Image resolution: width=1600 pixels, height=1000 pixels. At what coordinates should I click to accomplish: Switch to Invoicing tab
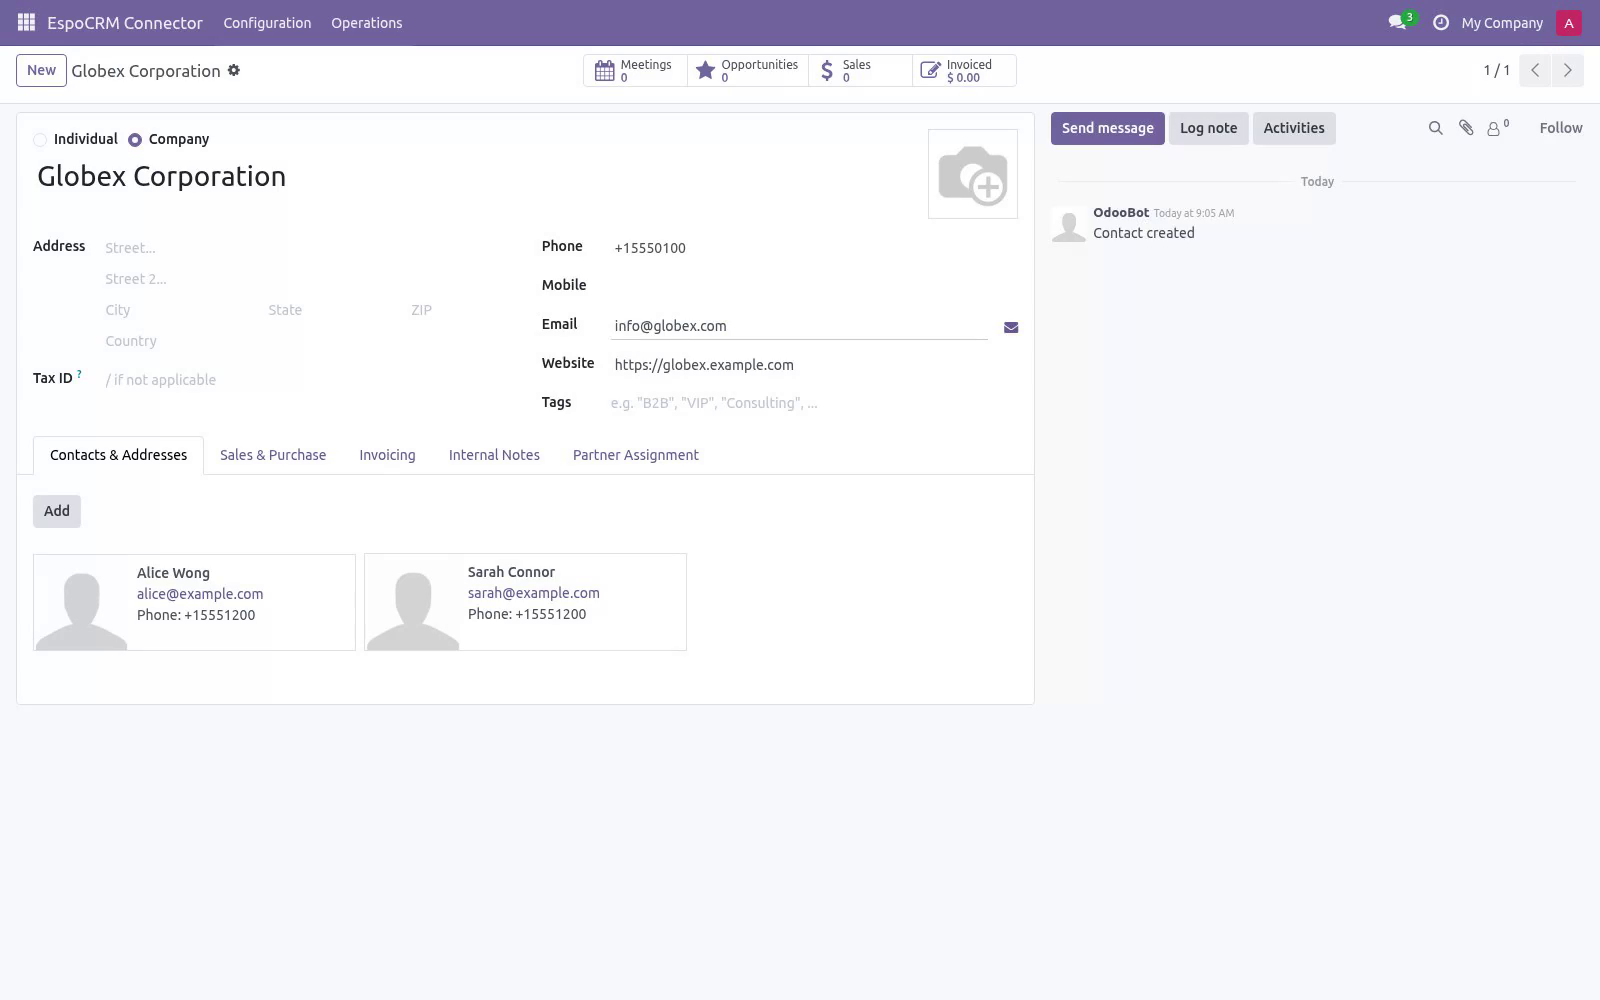387,455
